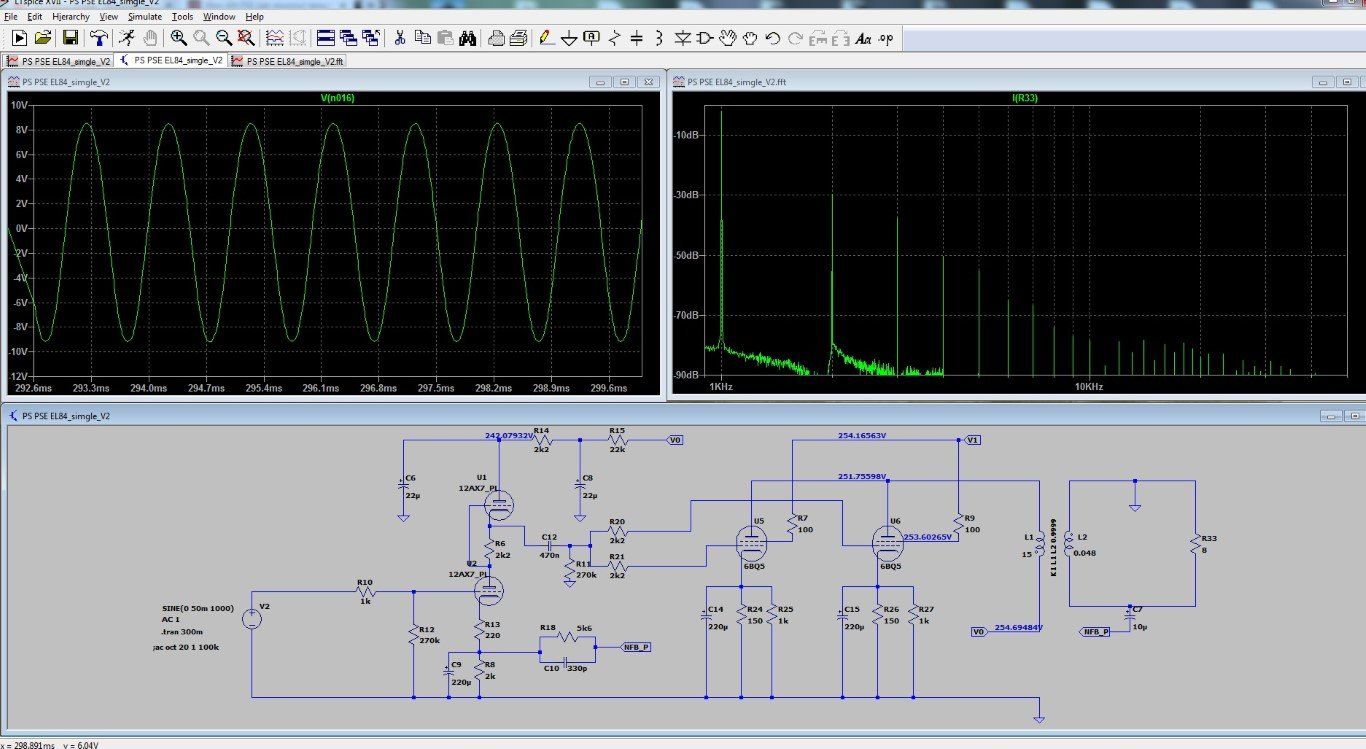Open the Edit menu
1366x749 pixels.
36,17
